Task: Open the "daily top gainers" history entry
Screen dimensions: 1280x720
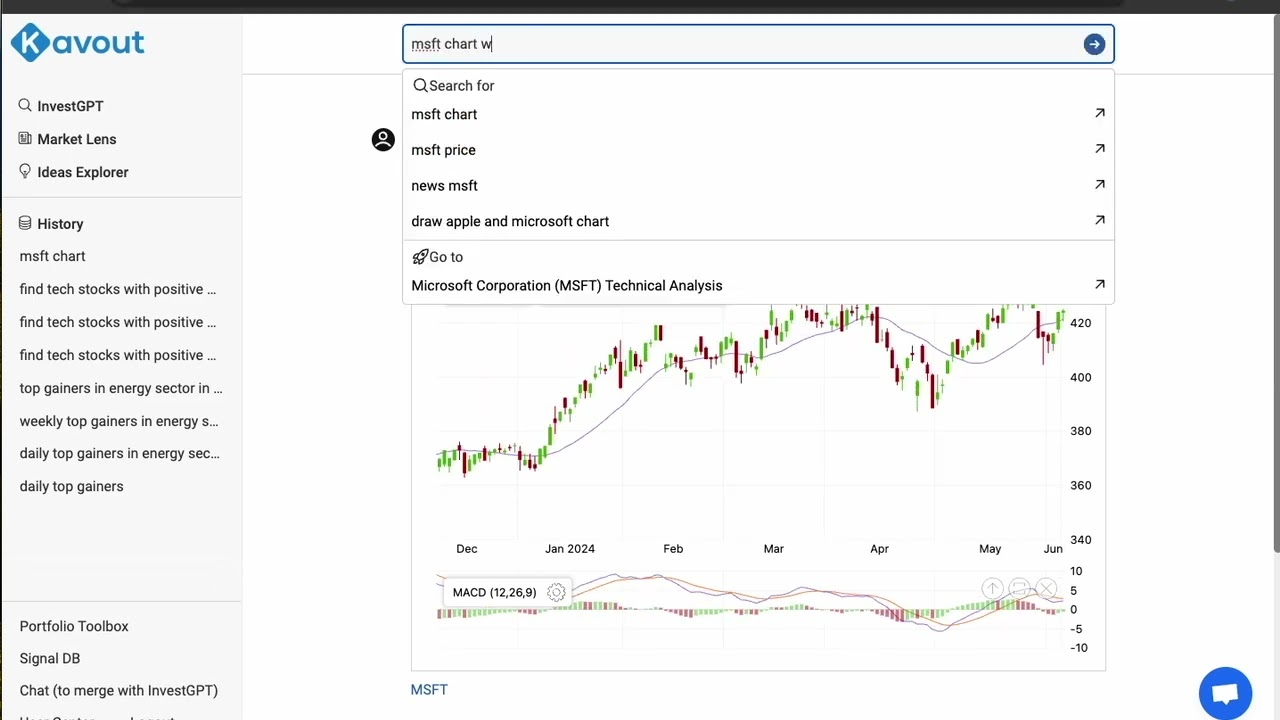Action: coord(72,486)
